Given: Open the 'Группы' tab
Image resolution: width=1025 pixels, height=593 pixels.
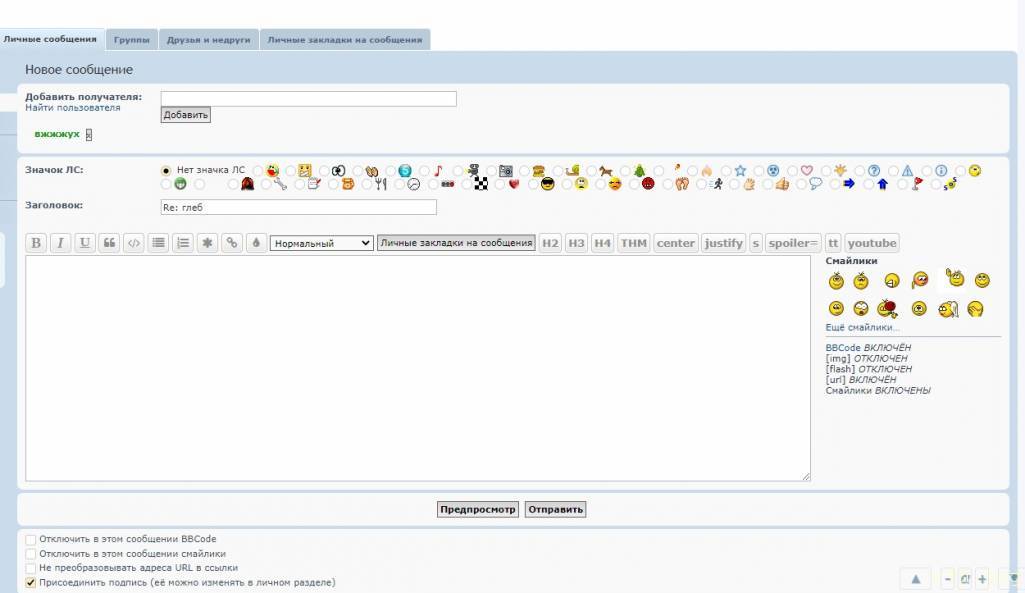Looking at the screenshot, I should tap(131, 40).
